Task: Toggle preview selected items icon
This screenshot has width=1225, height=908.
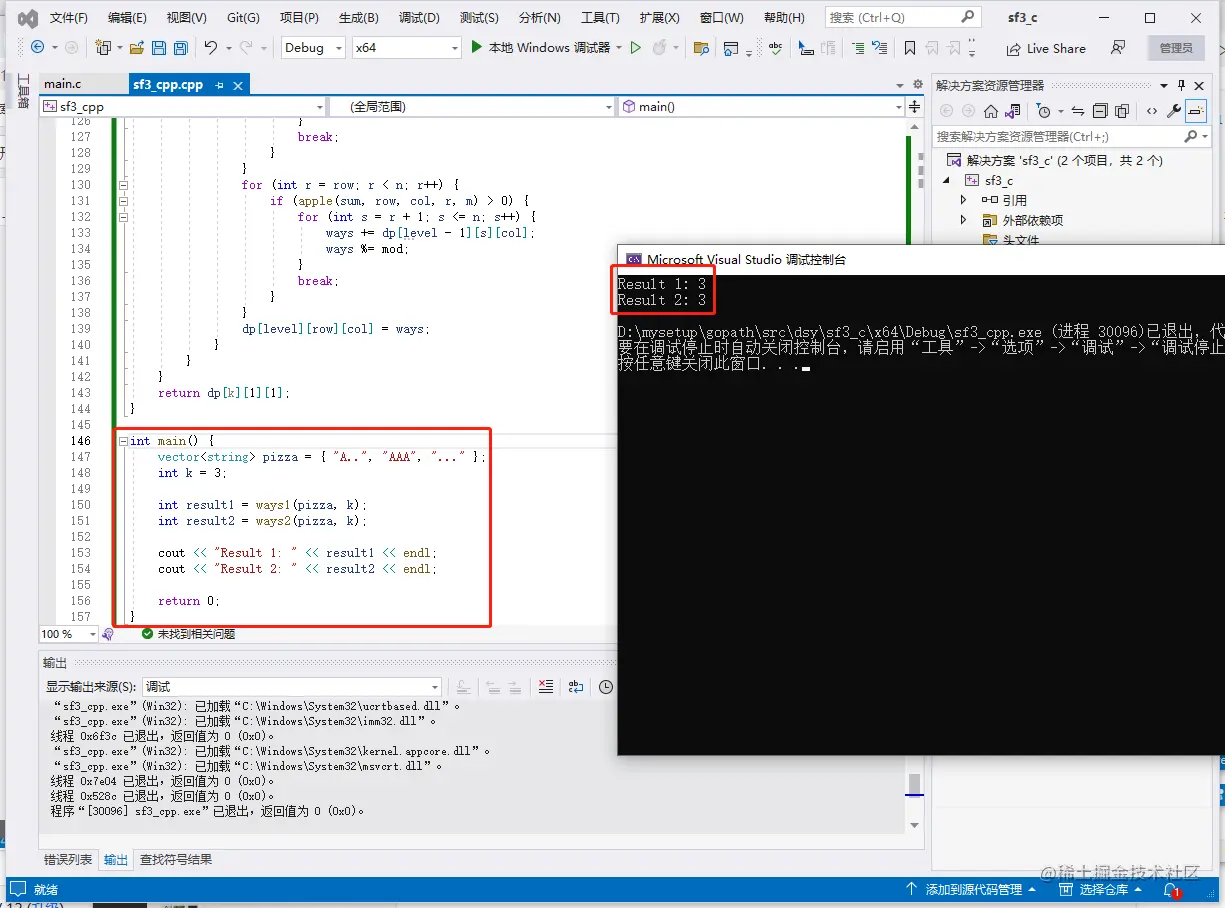Action: pyautogui.click(x=1196, y=111)
